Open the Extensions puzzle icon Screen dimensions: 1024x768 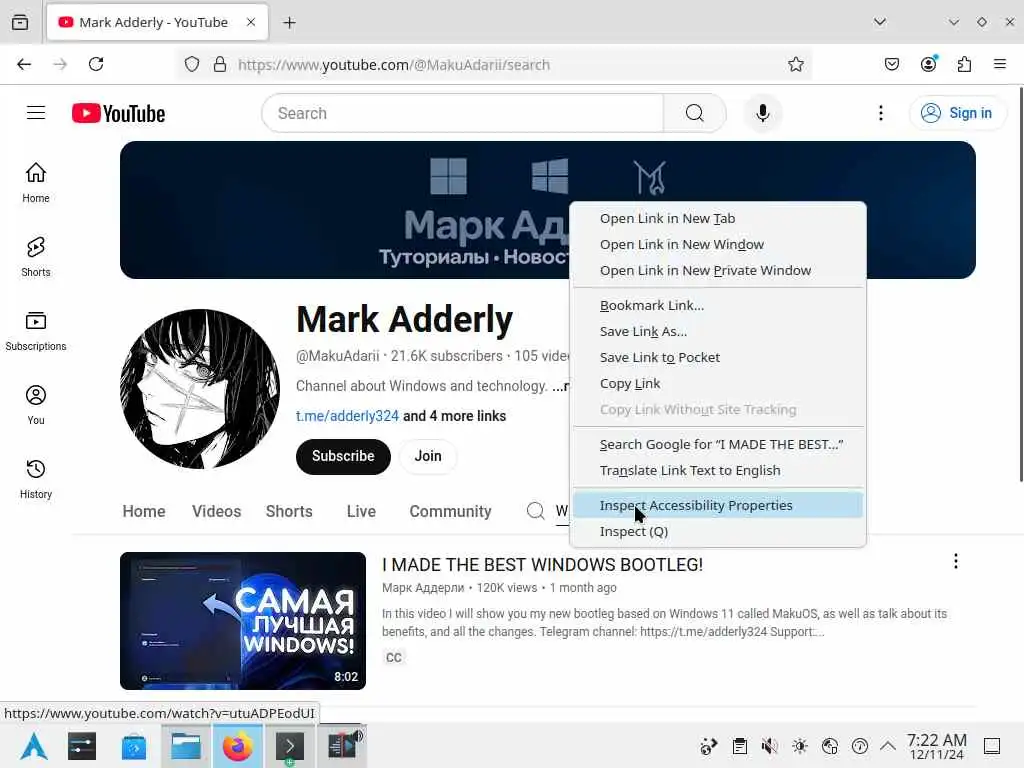coord(964,64)
